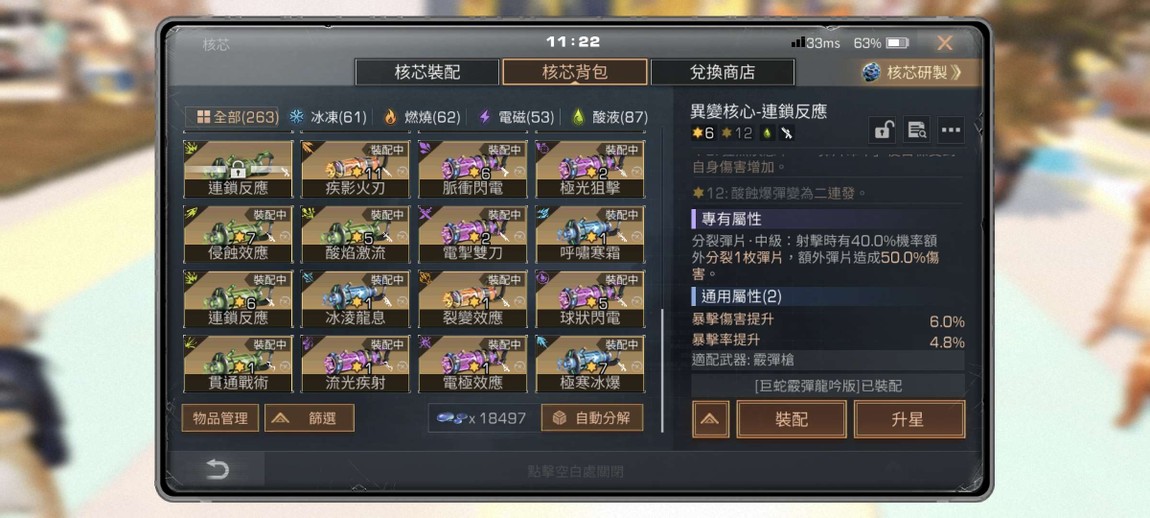Open the three-dot more options menu
Image resolution: width=1150 pixels, height=518 pixels.
pos(951,131)
